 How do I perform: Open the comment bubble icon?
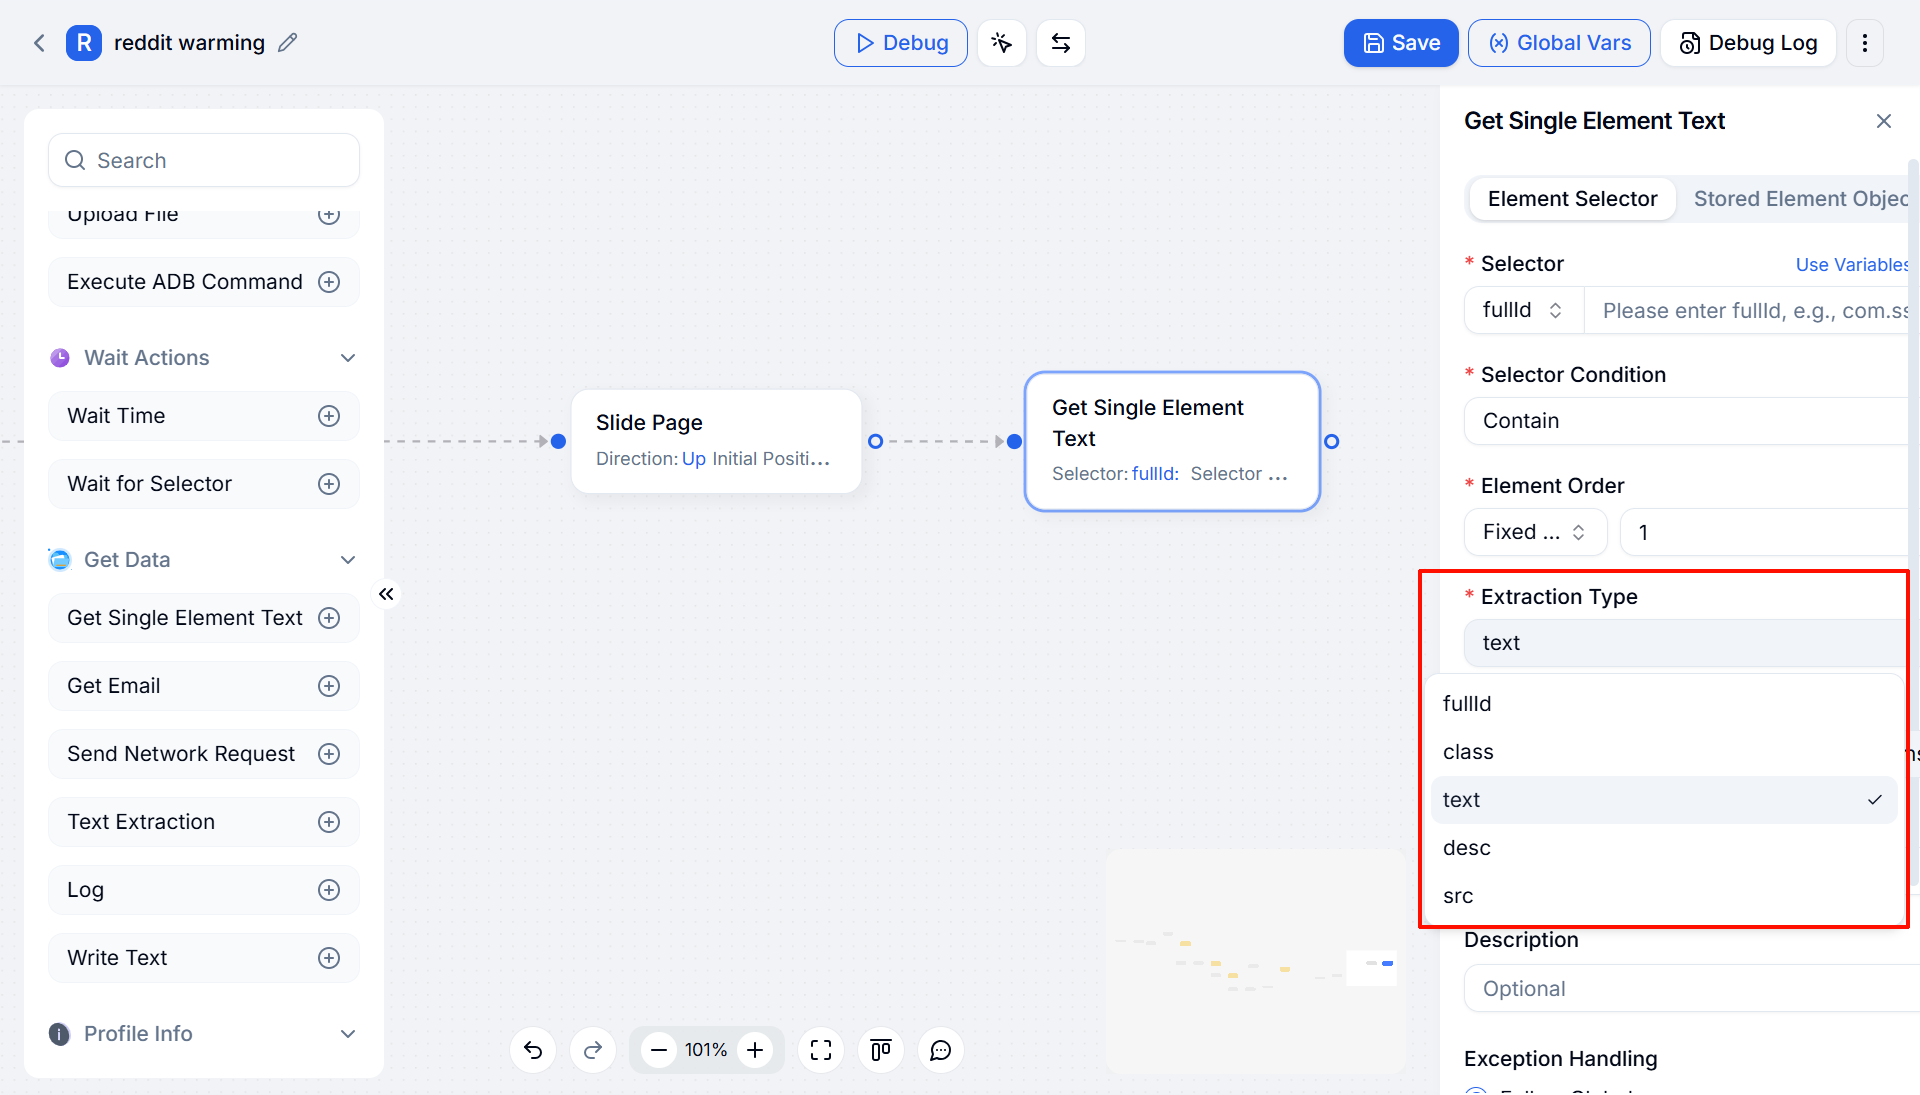pyautogui.click(x=941, y=1050)
